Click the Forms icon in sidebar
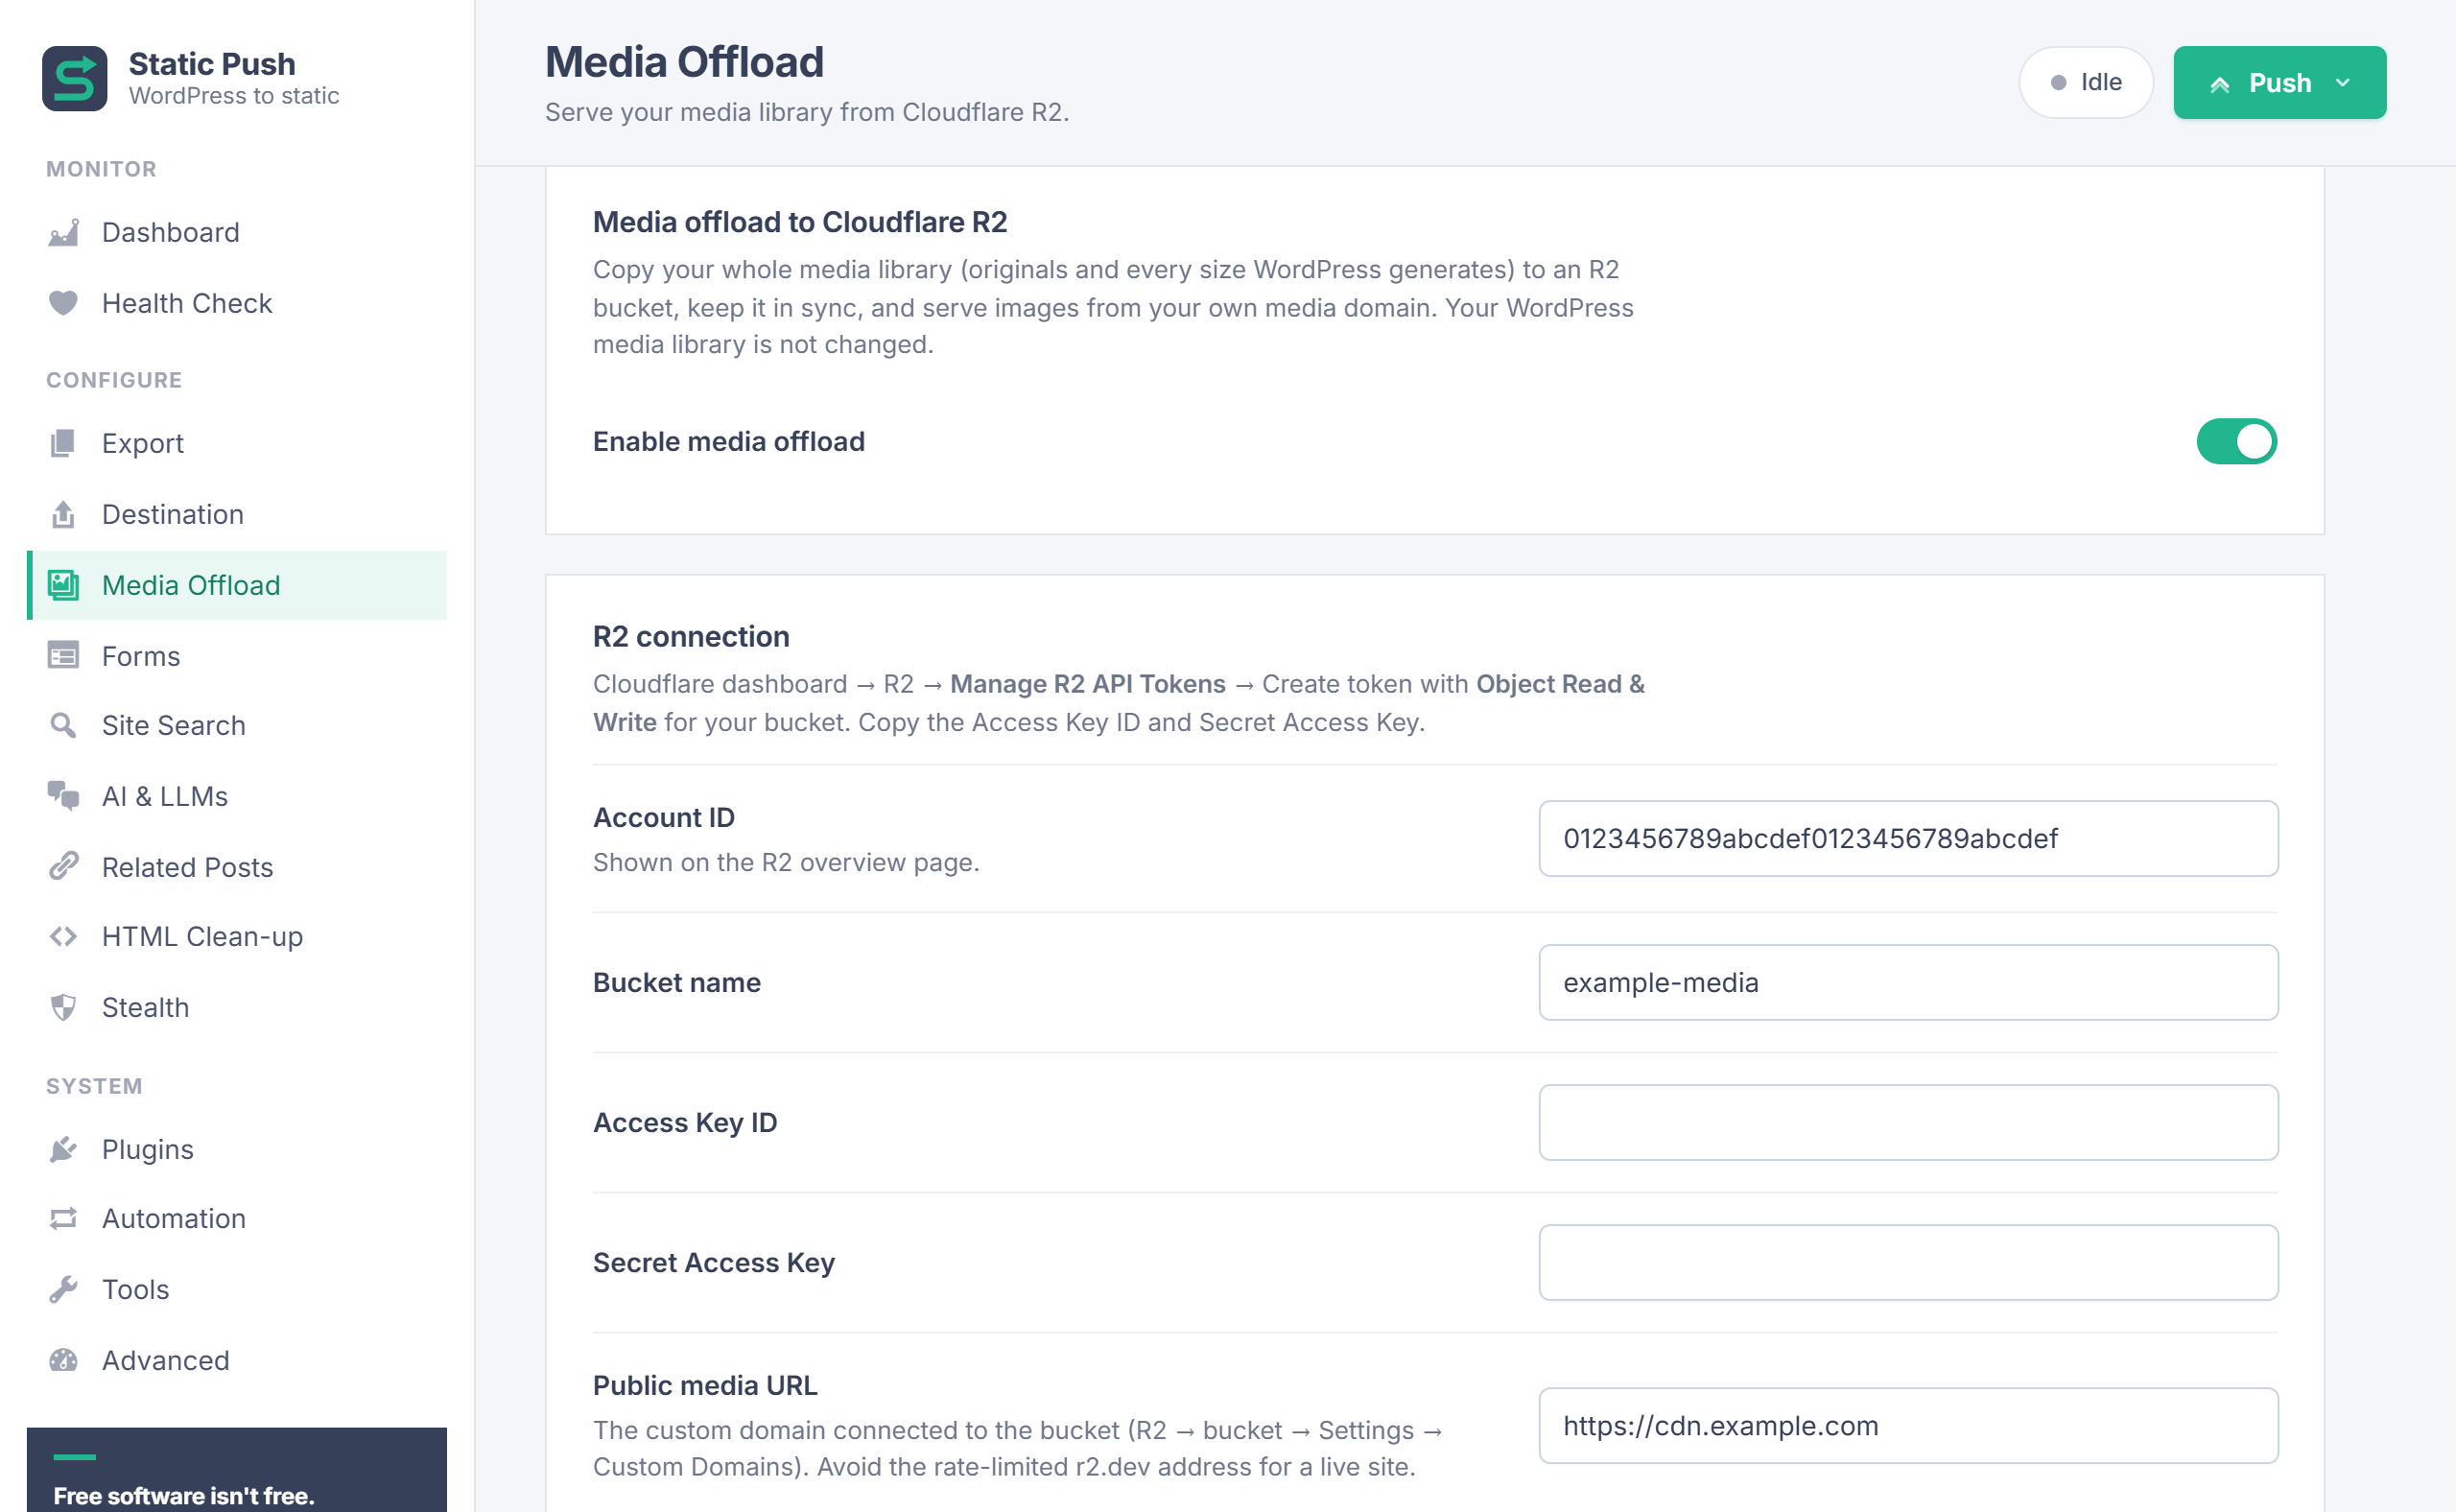The height and width of the screenshot is (1512, 2456). point(63,656)
